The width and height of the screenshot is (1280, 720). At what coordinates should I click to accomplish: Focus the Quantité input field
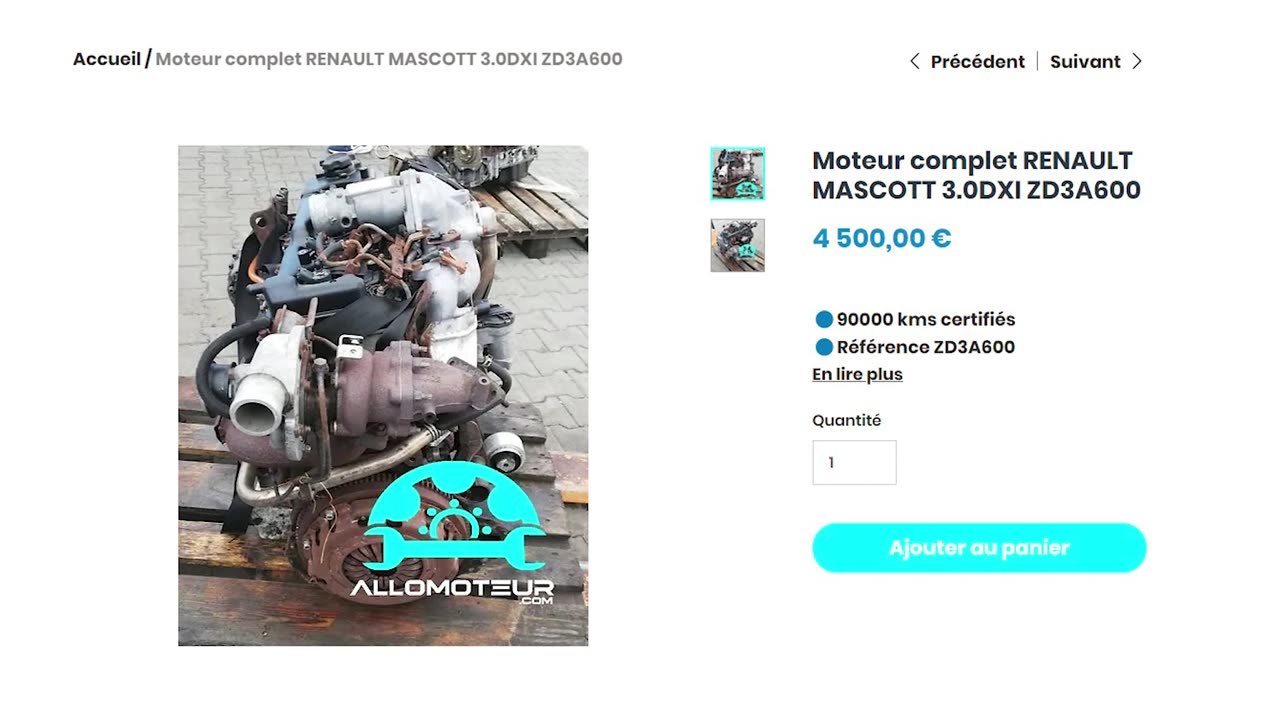(x=854, y=463)
